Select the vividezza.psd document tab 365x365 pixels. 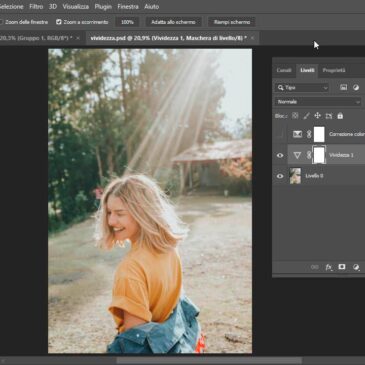click(169, 38)
